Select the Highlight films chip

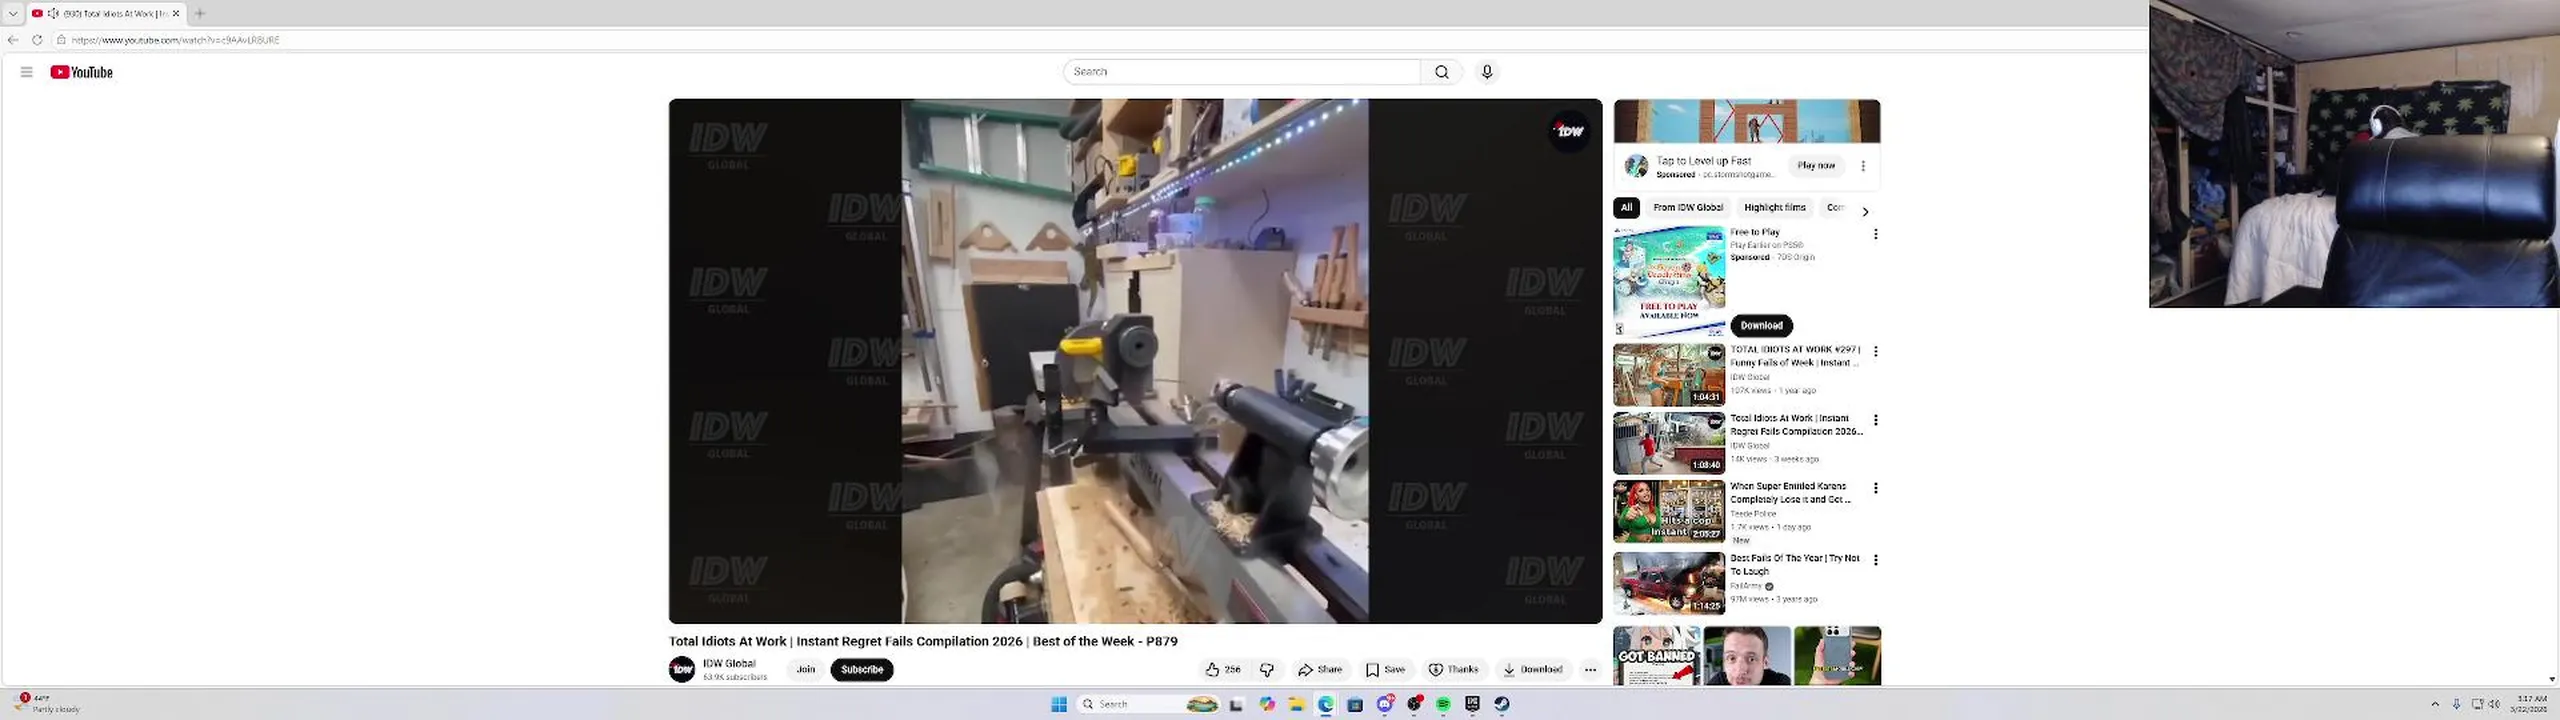(x=1774, y=208)
